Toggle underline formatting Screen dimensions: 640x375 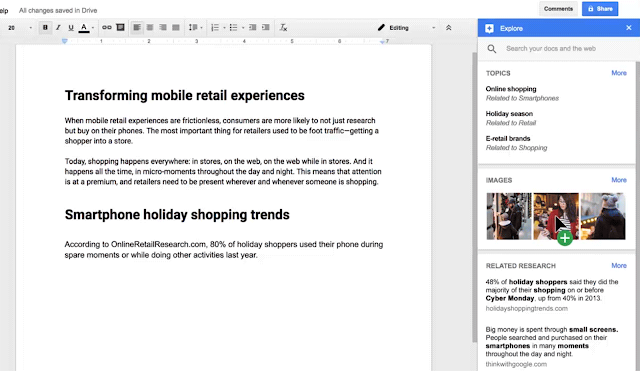tap(71, 27)
